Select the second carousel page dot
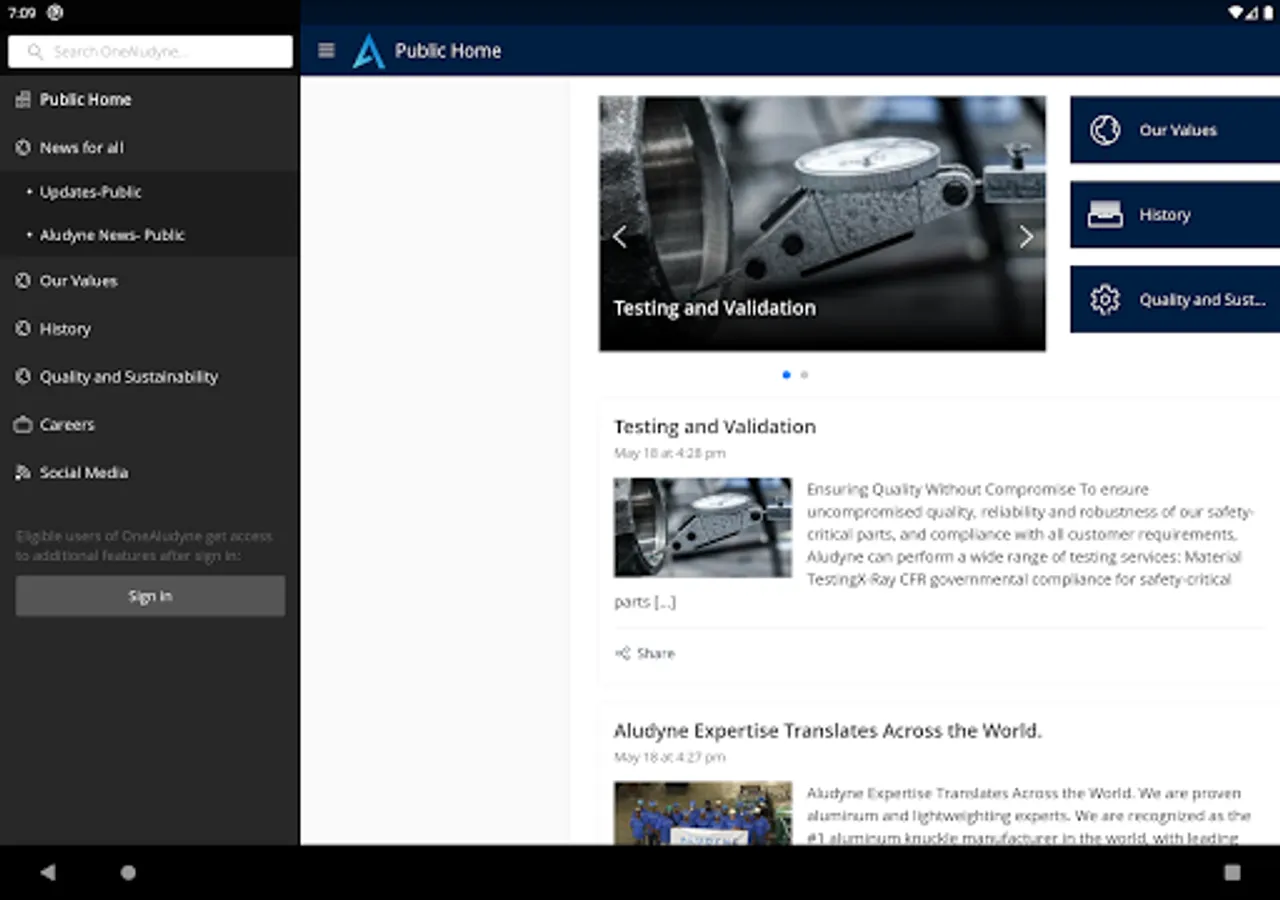The image size is (1280, 900). (804, 375)
